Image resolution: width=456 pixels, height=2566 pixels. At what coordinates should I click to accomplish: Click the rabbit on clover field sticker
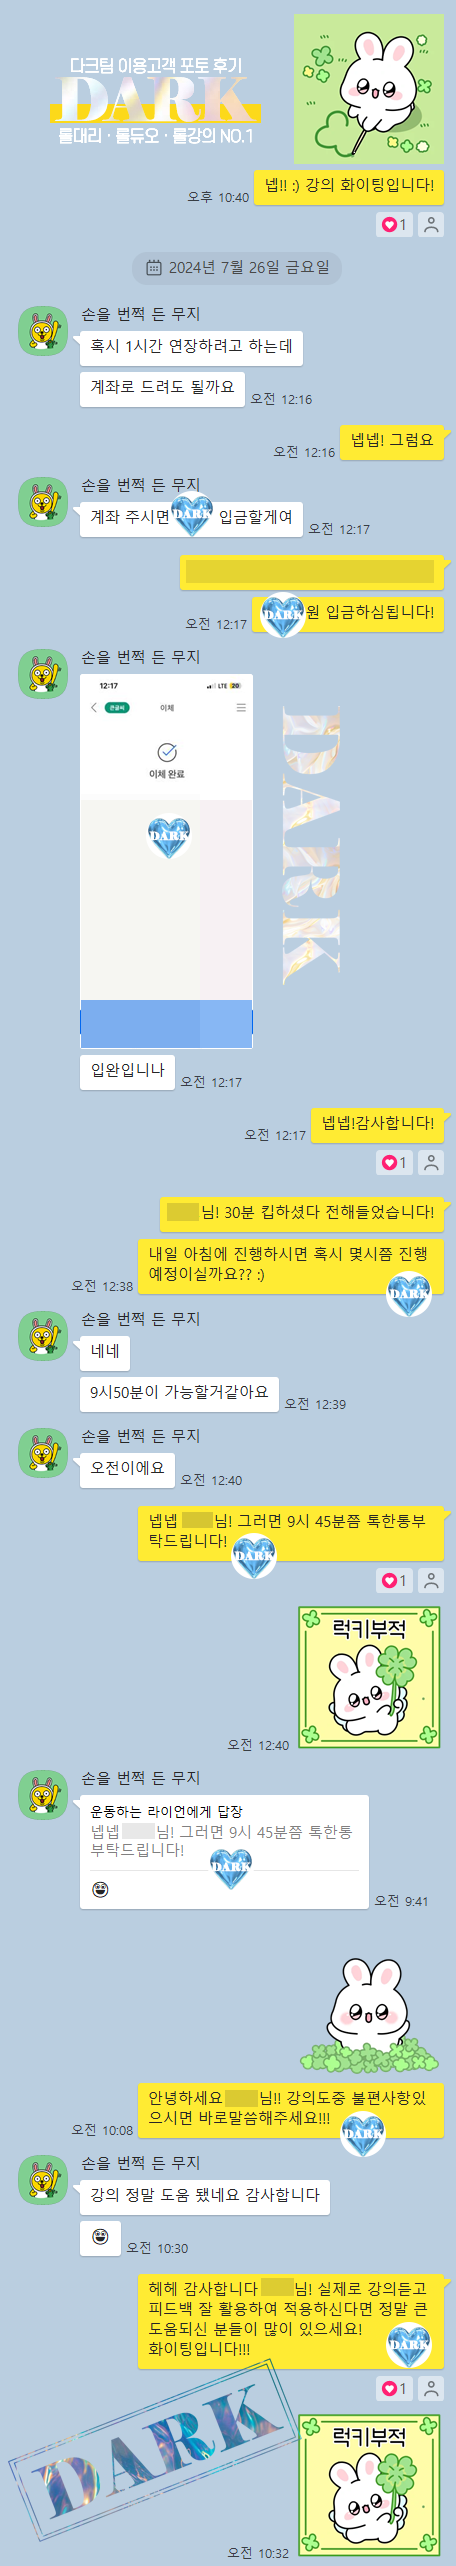point(369,2014)
